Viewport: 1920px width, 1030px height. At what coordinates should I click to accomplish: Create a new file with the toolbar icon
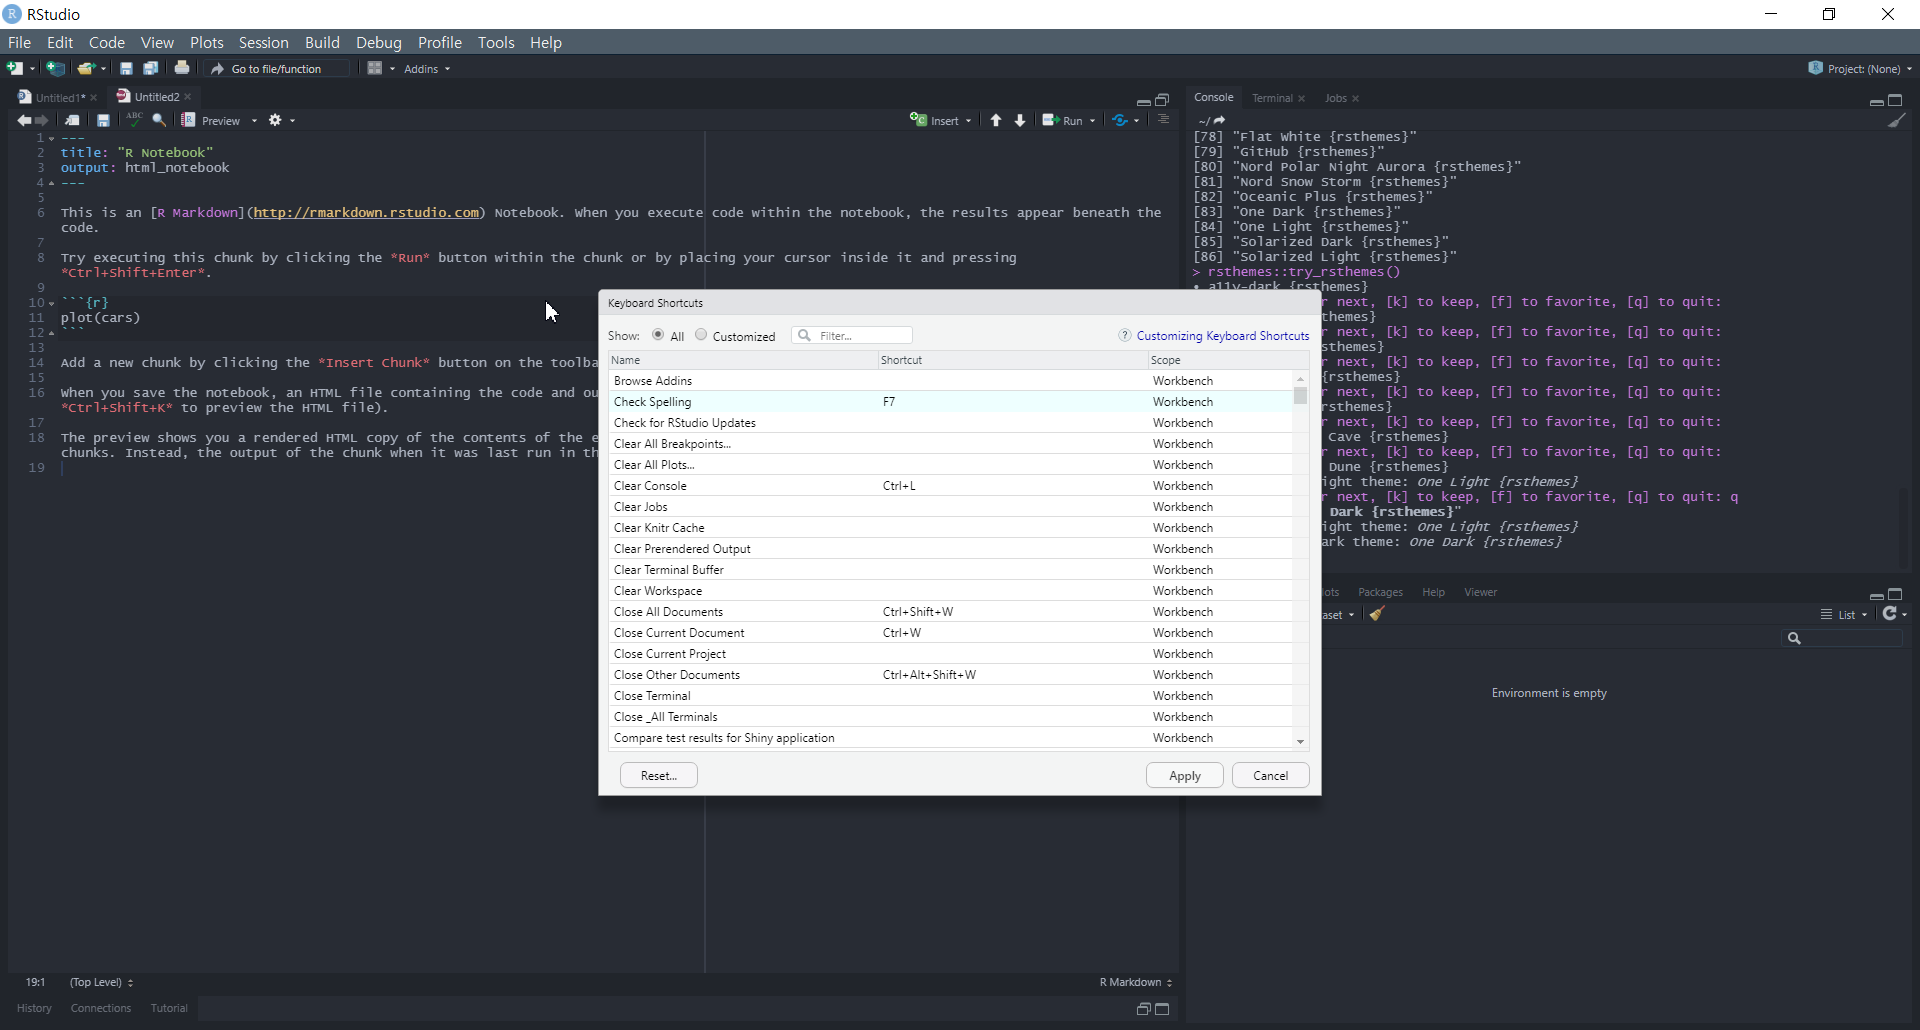pos(15,68)
